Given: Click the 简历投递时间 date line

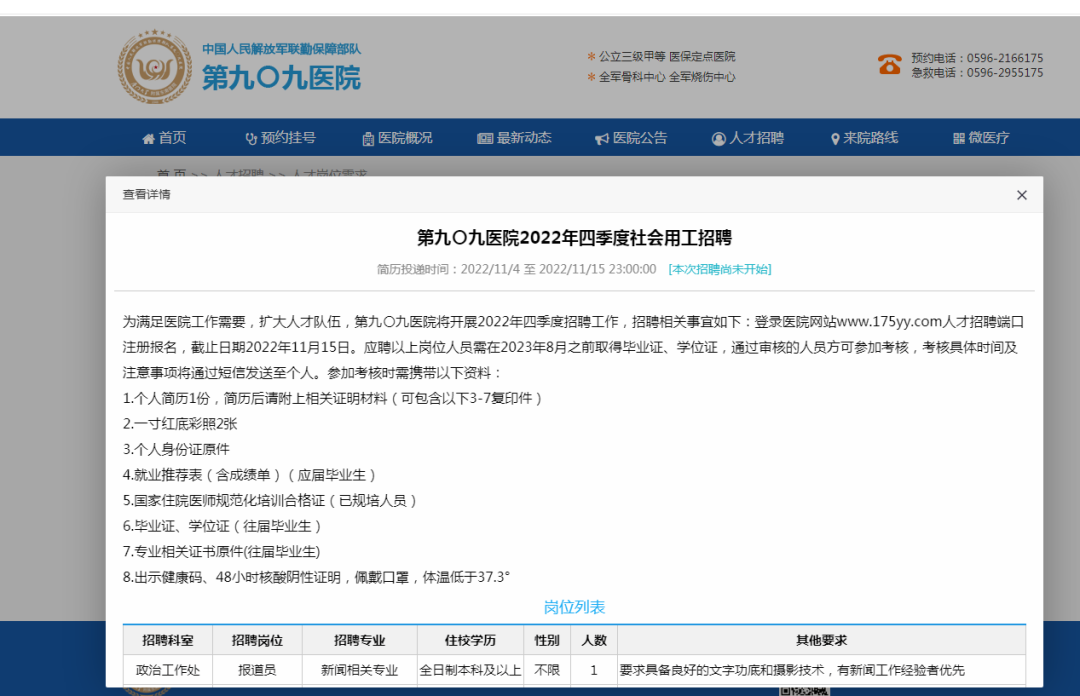Looking at the screenshot, I should 516,269.
